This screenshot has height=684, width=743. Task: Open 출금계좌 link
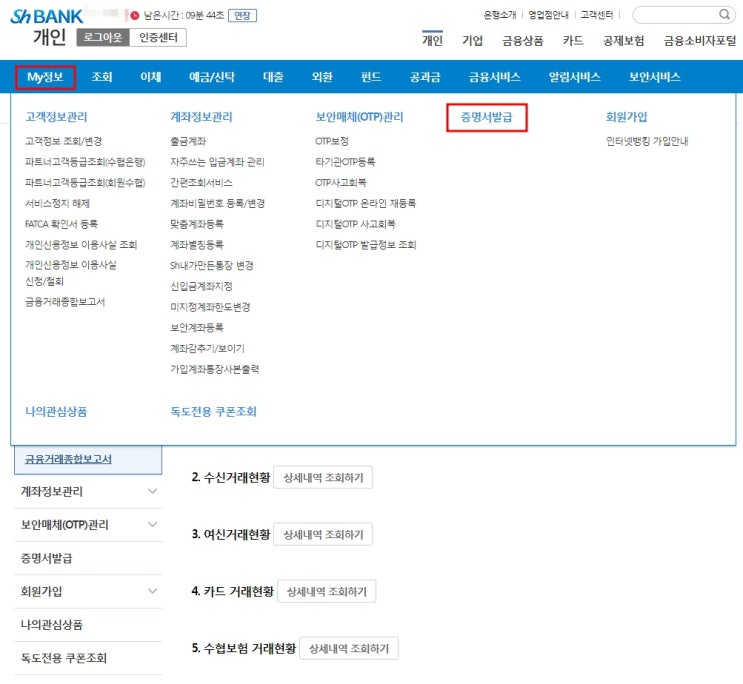click(188, 141)
